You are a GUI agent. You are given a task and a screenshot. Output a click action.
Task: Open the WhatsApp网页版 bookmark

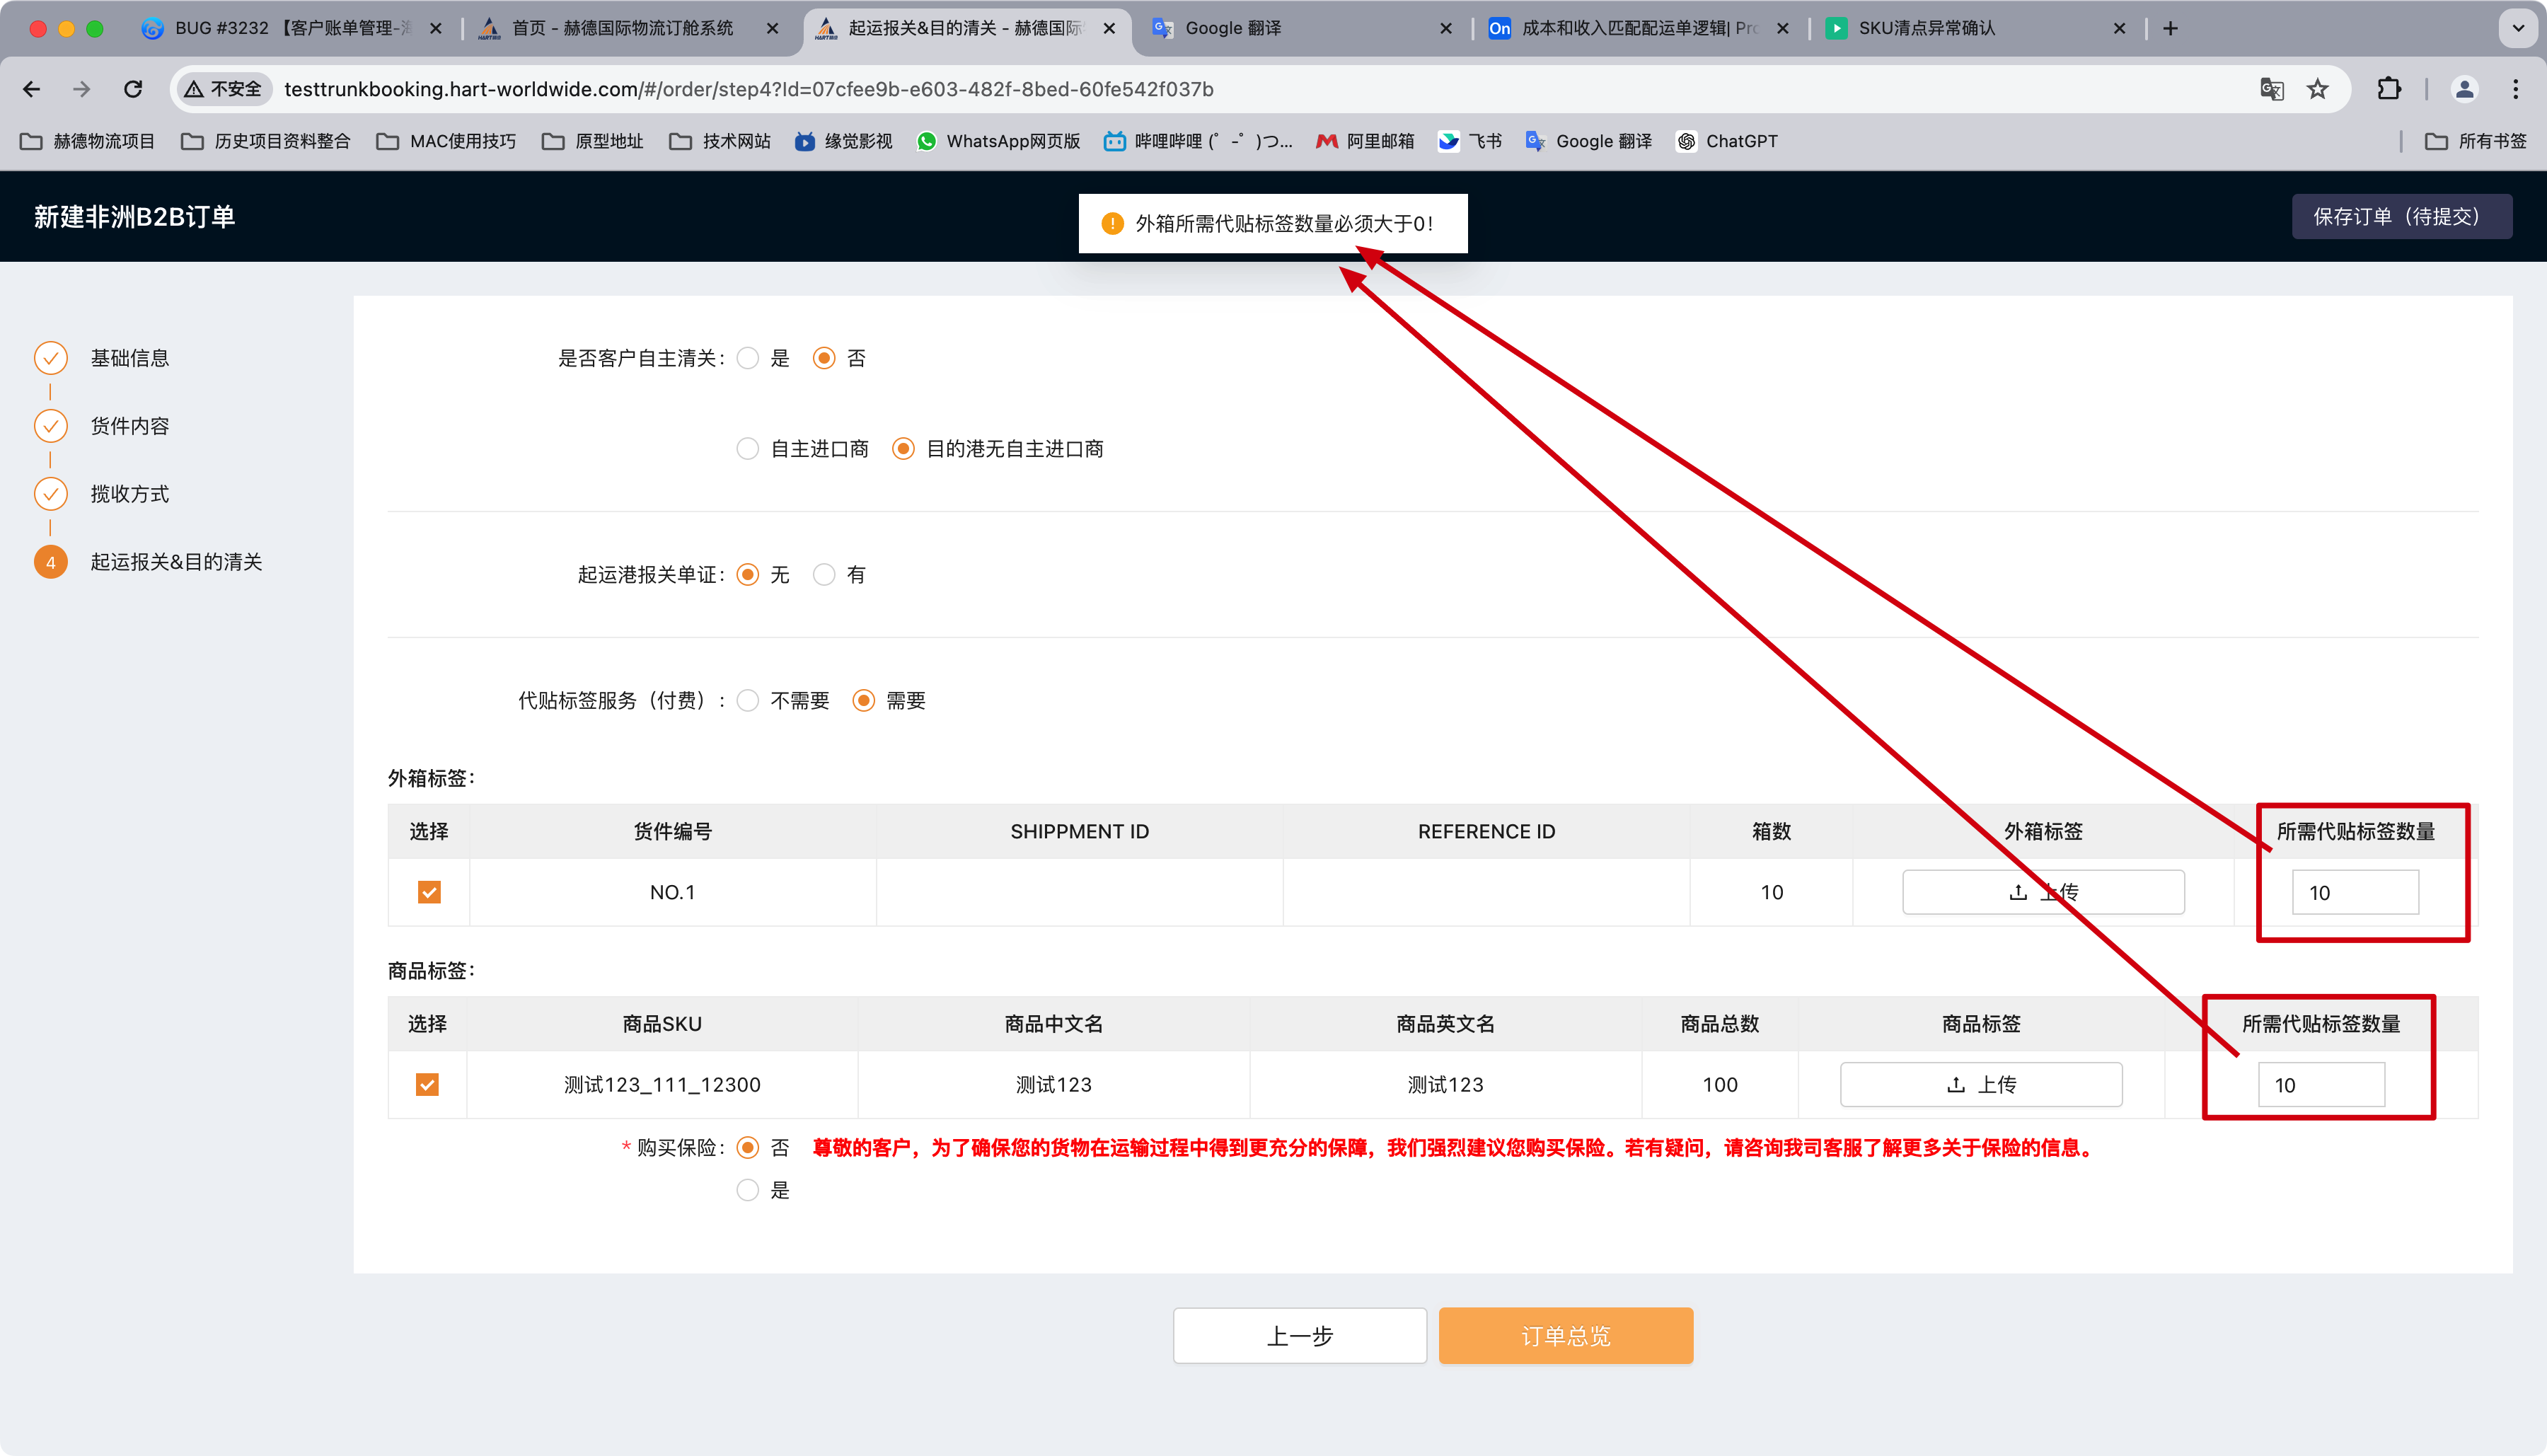click(x=998, y=141)
